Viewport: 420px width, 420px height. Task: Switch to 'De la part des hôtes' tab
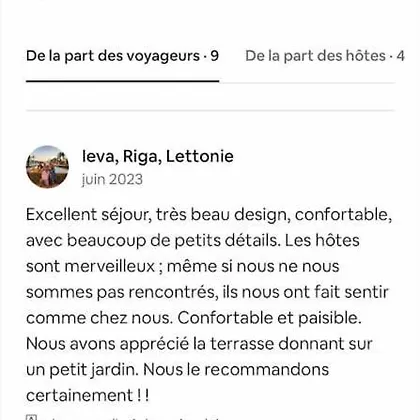click(325, 56)
